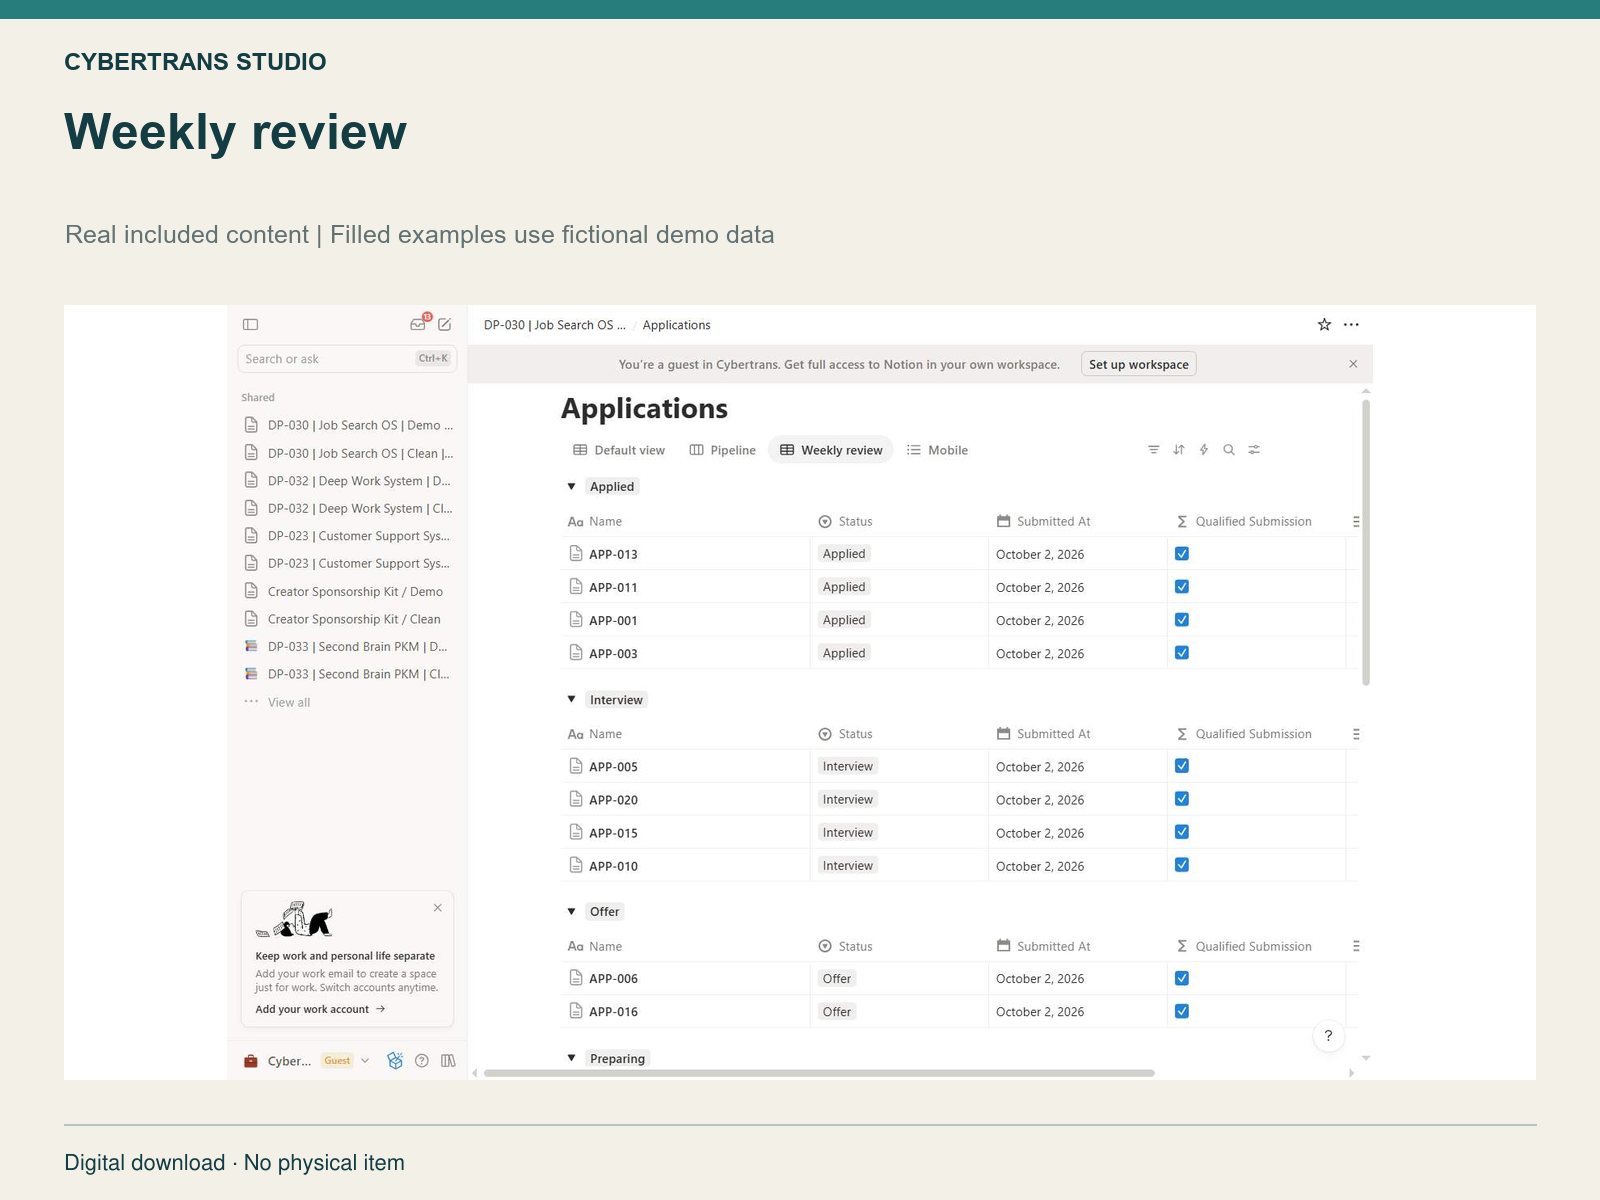The image size is (1600, 1200).
Task: Open automations via lightning bolt icon
Action: [1204, 450]
